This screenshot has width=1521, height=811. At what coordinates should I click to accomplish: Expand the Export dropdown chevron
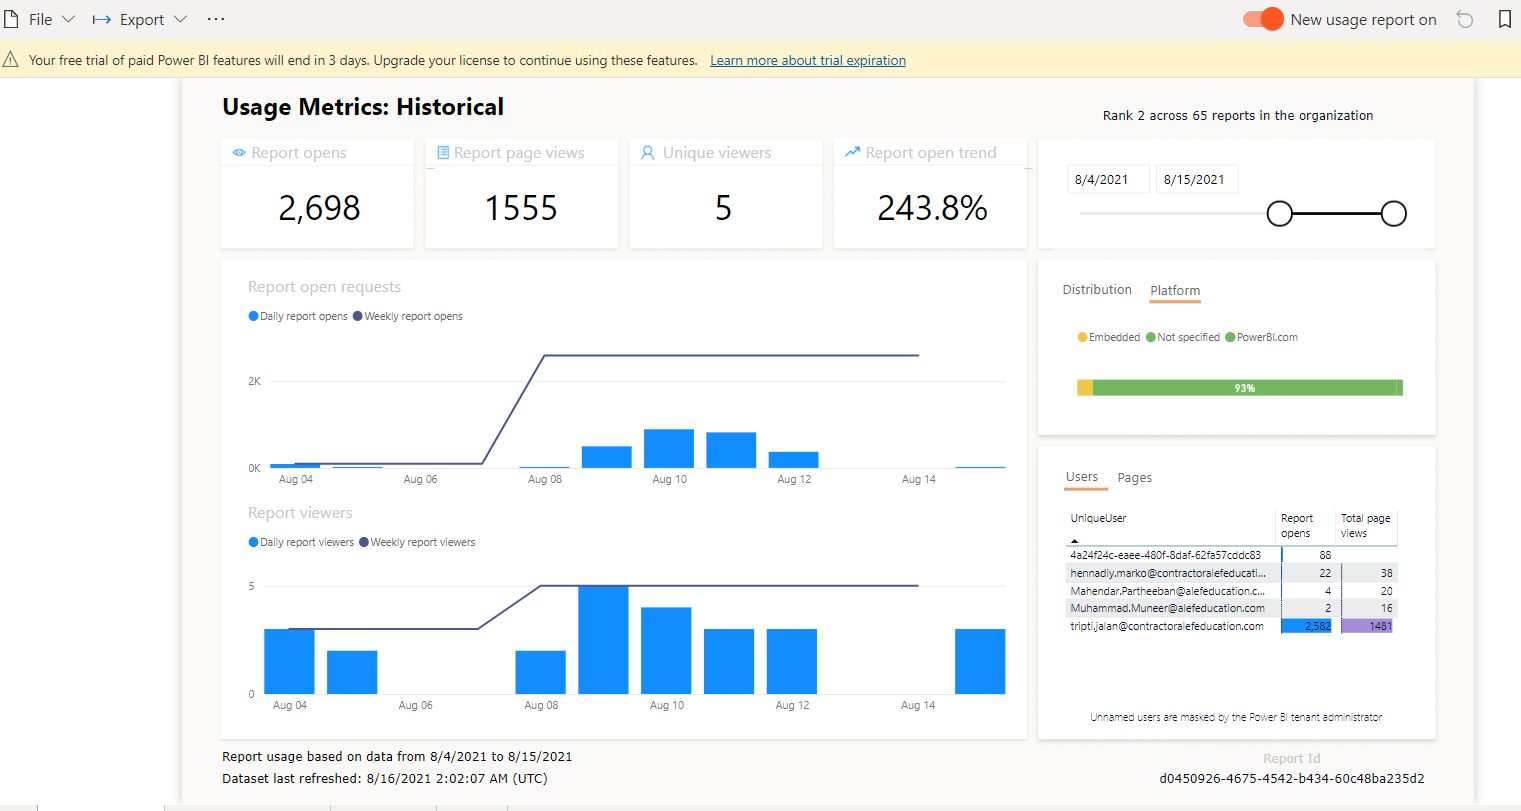[x=180, y=19]
